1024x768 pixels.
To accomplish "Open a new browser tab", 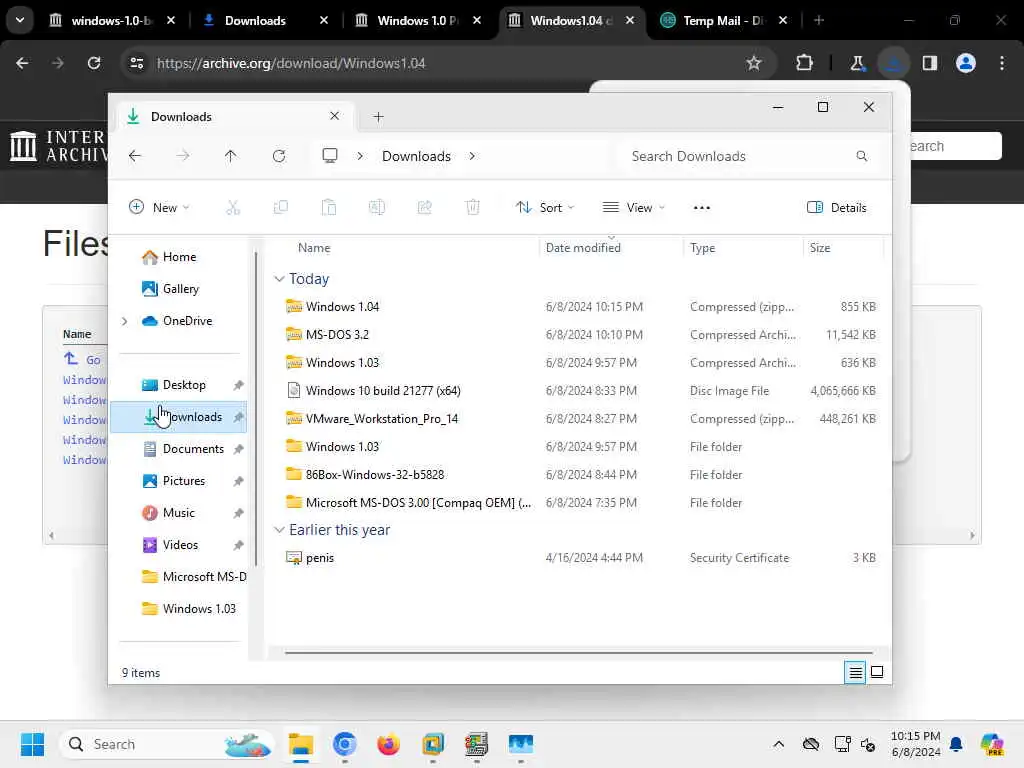I will pos(819,20).
